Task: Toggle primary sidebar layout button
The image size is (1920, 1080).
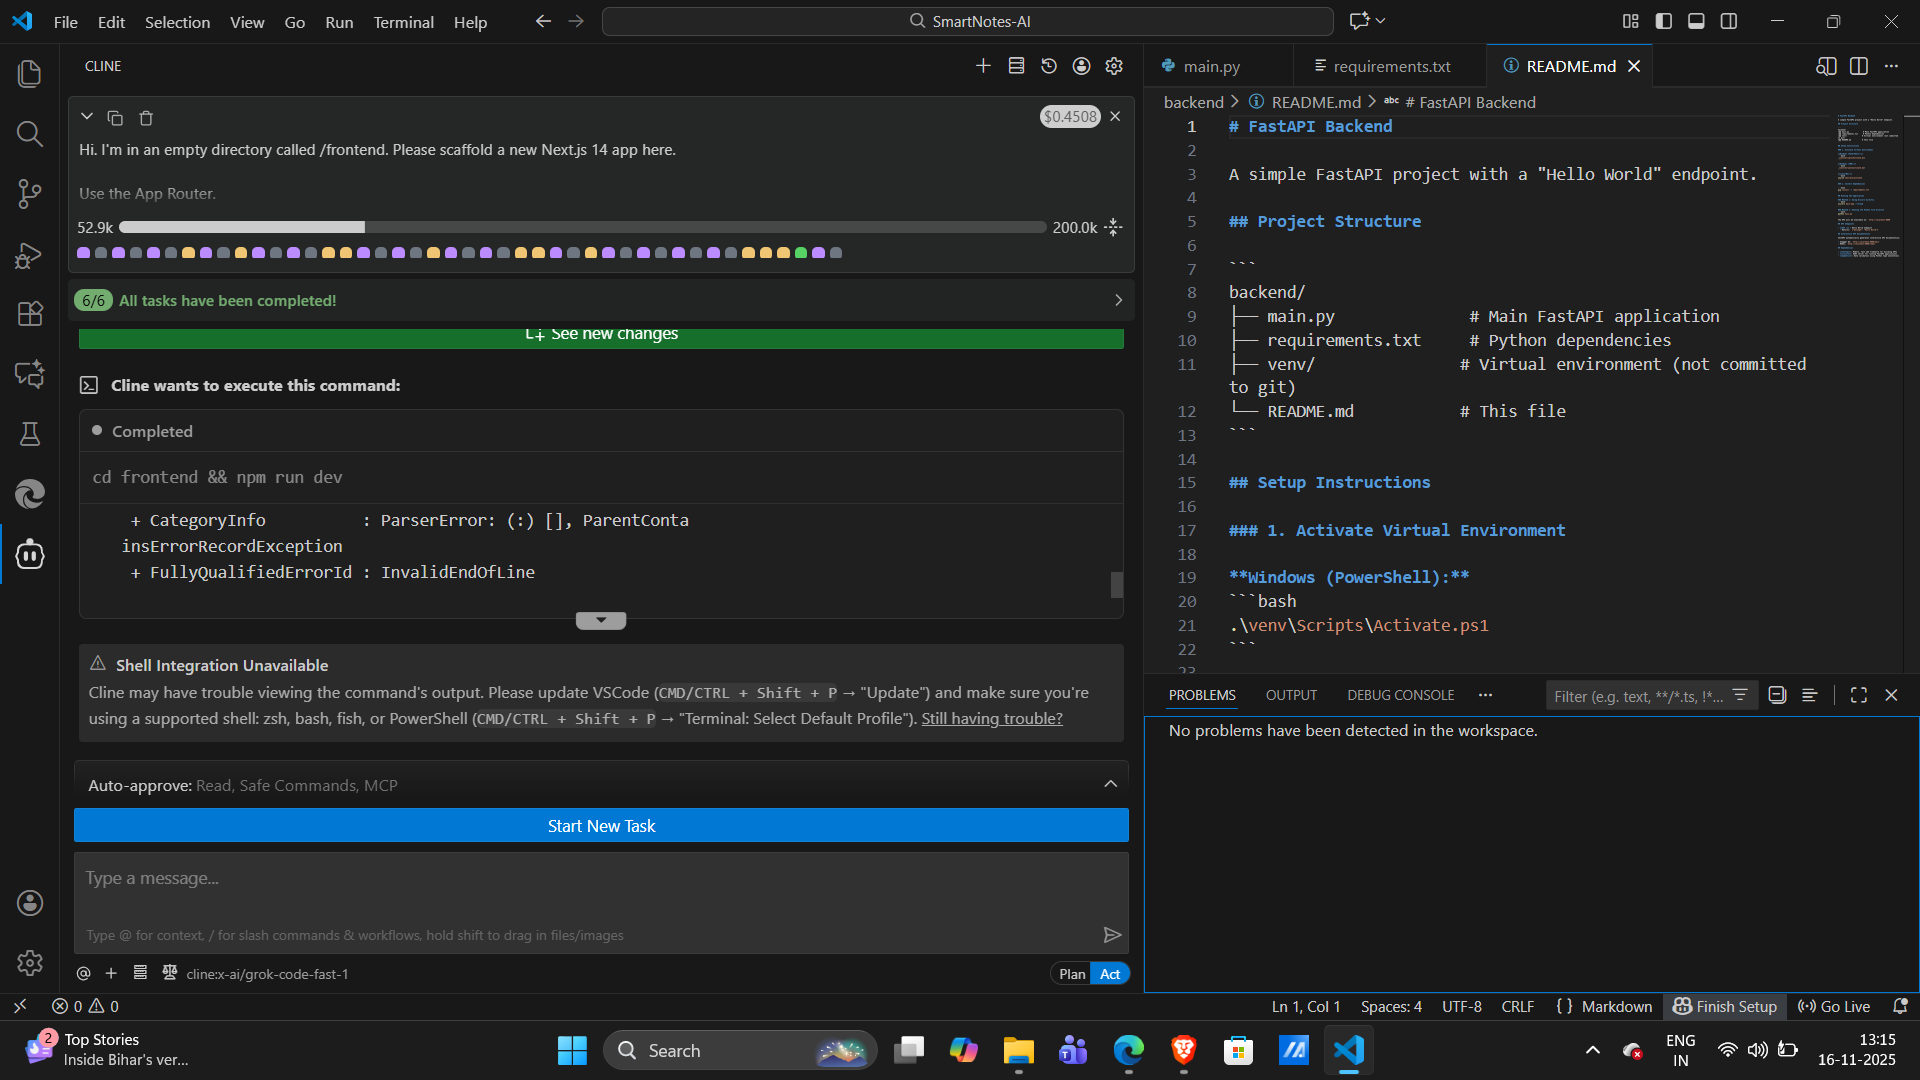Action: coord(1664,21)
